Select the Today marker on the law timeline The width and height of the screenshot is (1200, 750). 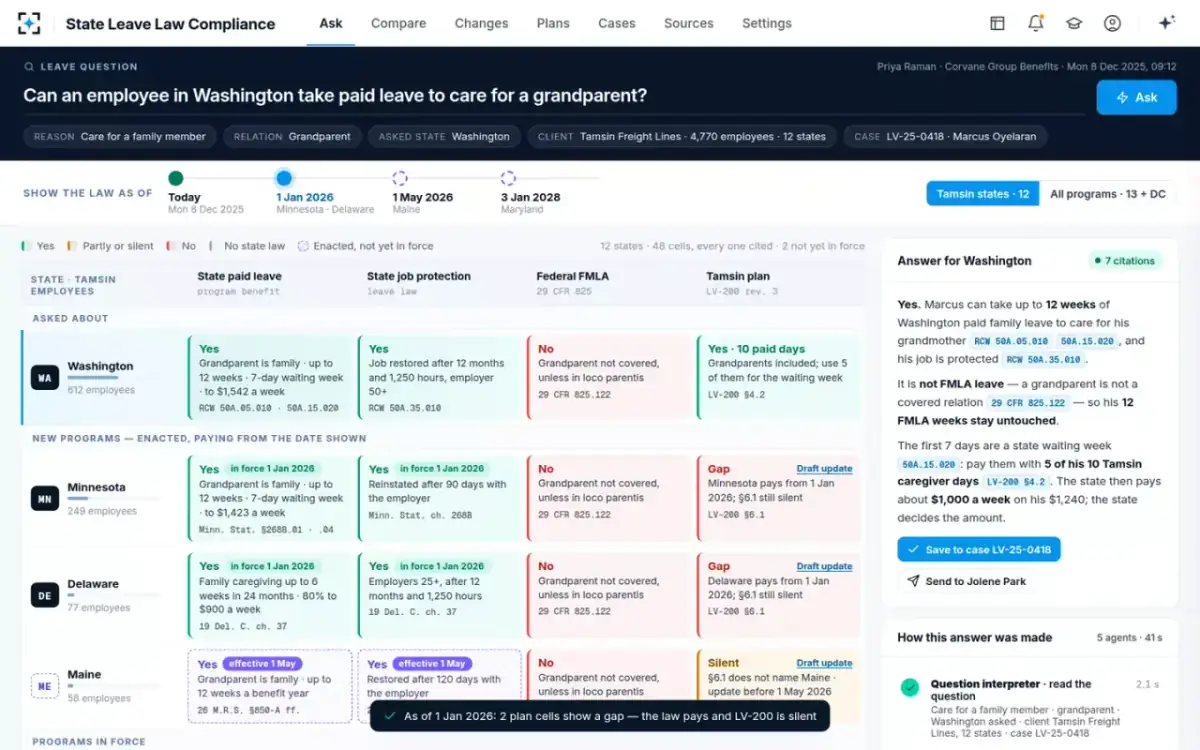pos(176,179)
